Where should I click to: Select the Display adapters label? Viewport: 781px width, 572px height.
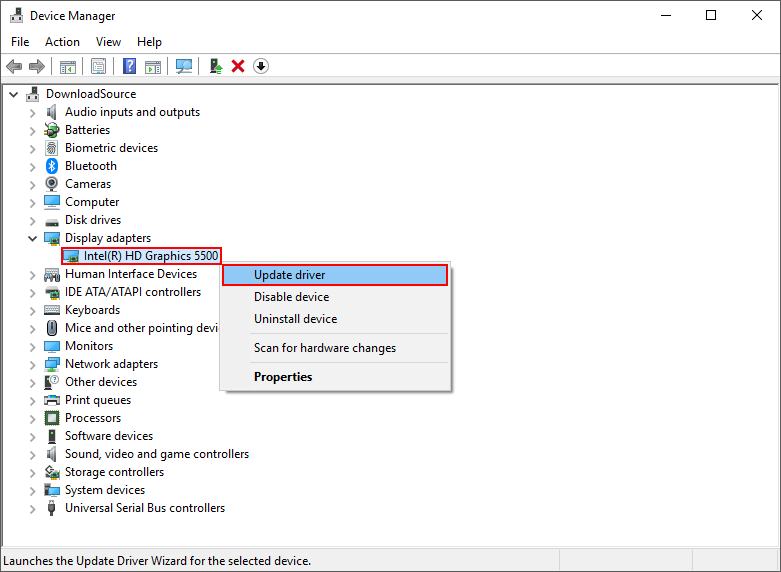click(x=108, y=238)
